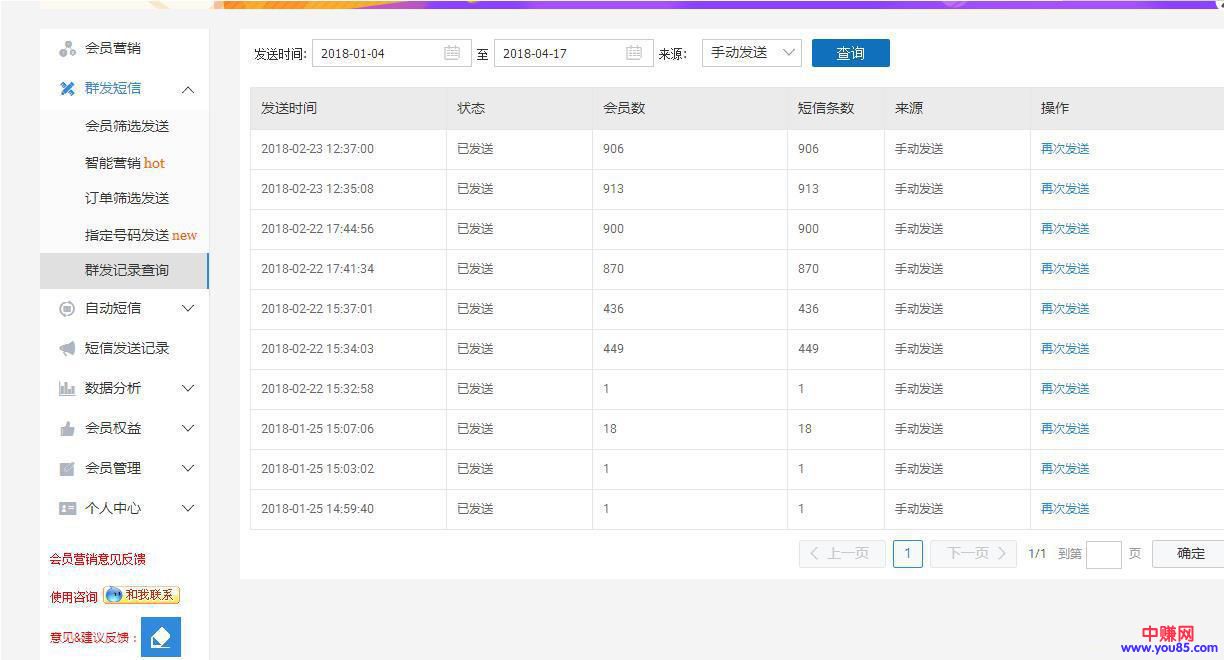Click the 群发短信 sidebar icon

coord(67,88)
